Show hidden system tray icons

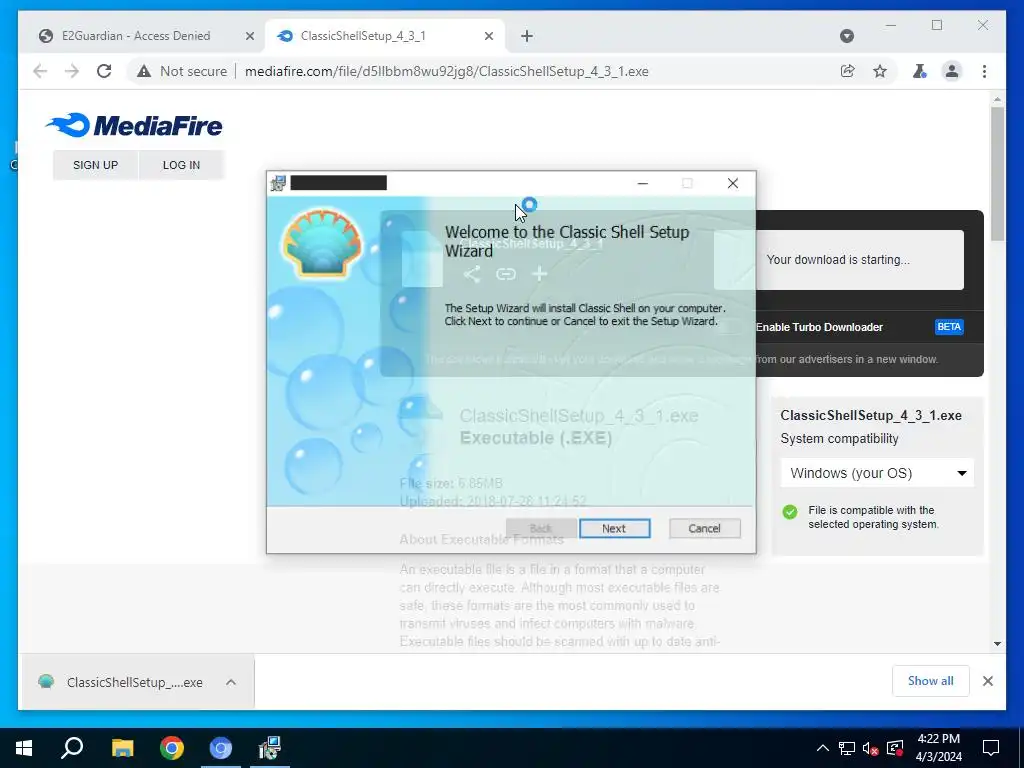823,748
